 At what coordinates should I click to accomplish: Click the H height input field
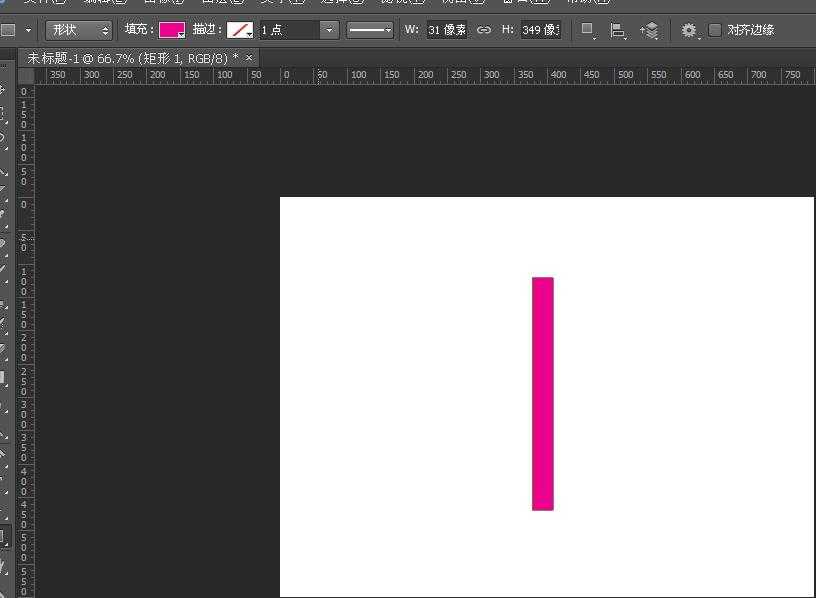pyautogui.click(x=540, y=30)
